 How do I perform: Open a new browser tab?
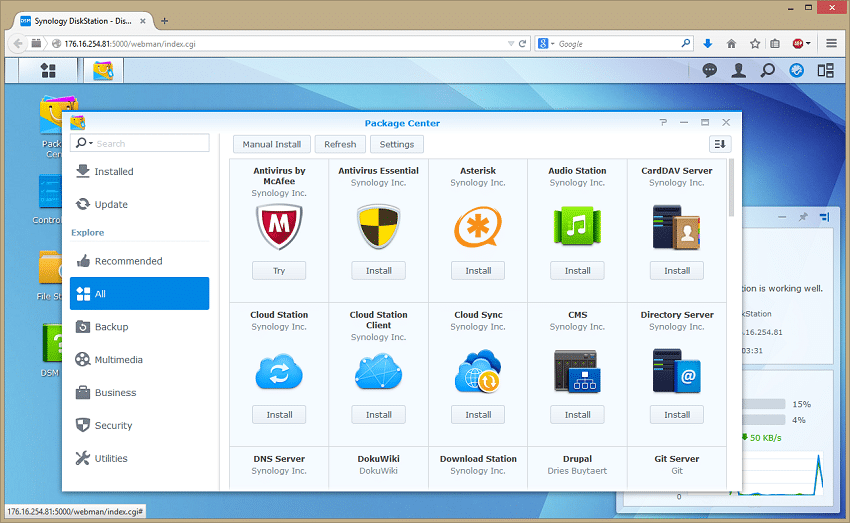[x=164, y=21]
